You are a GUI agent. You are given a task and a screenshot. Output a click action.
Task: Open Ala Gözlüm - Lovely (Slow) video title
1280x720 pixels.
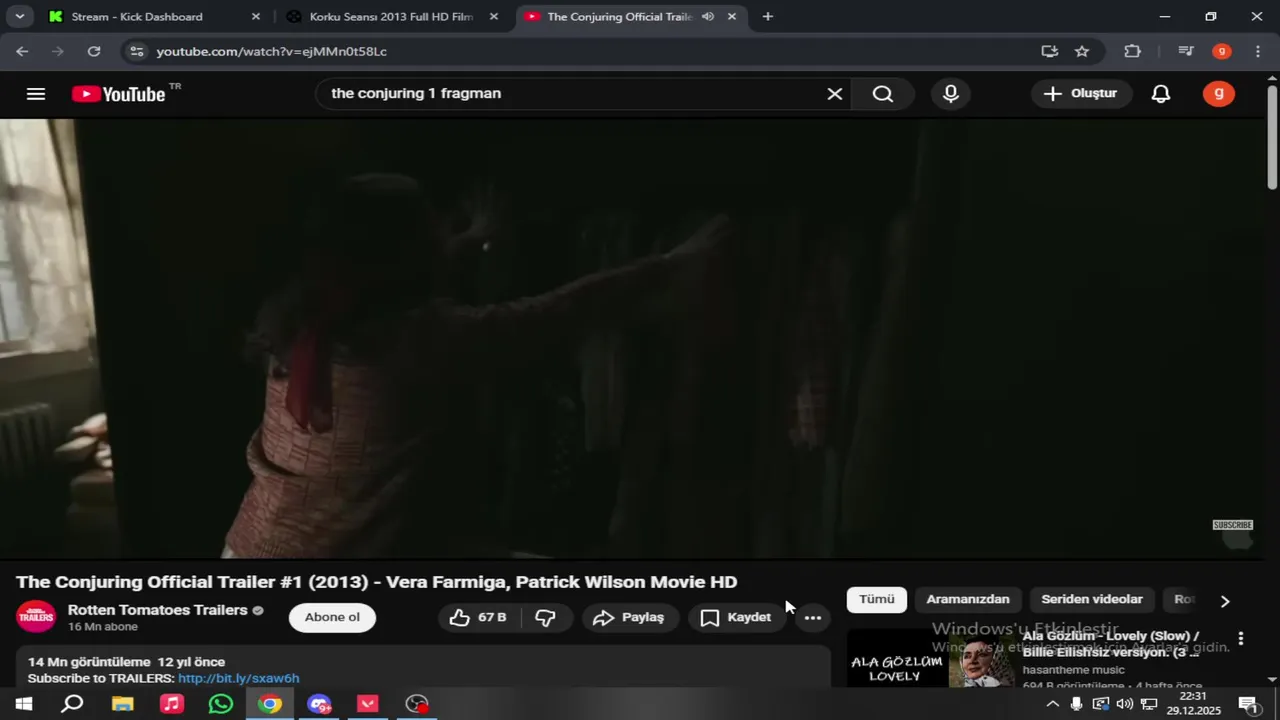pyautogui.click(x=1111, y=644)
